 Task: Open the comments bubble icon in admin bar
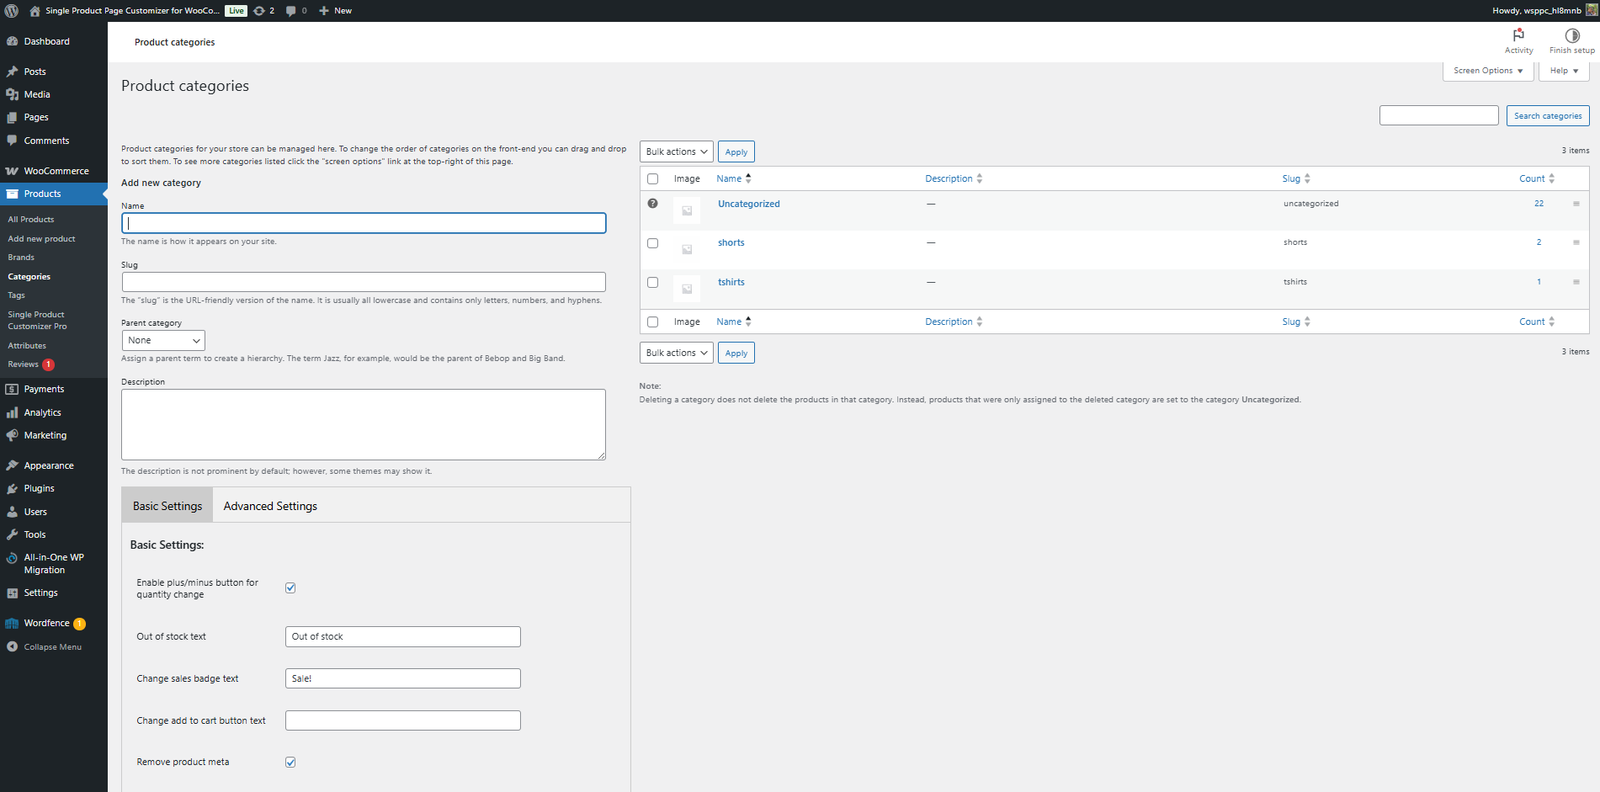tap(291, 11)
